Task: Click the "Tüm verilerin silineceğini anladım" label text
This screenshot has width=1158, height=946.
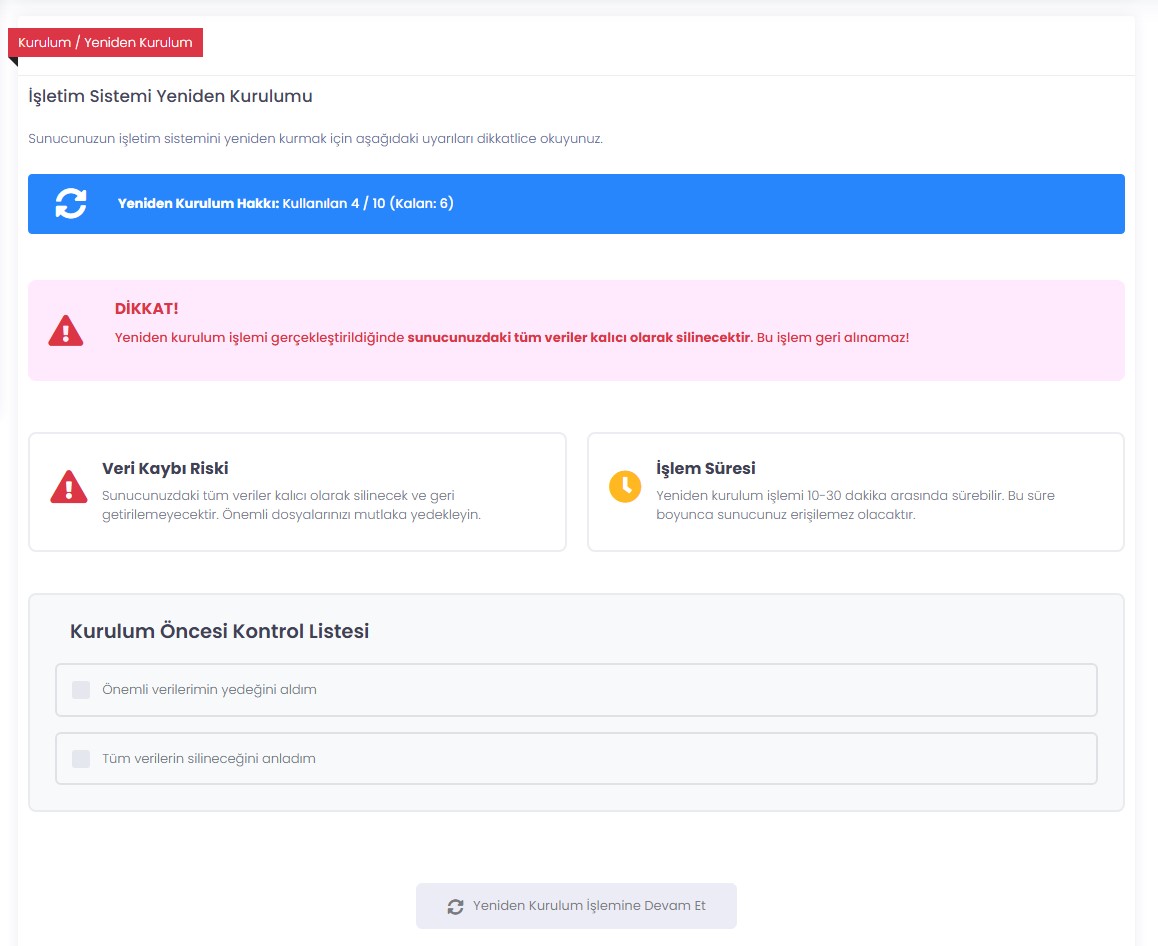Action: point(209,758)
